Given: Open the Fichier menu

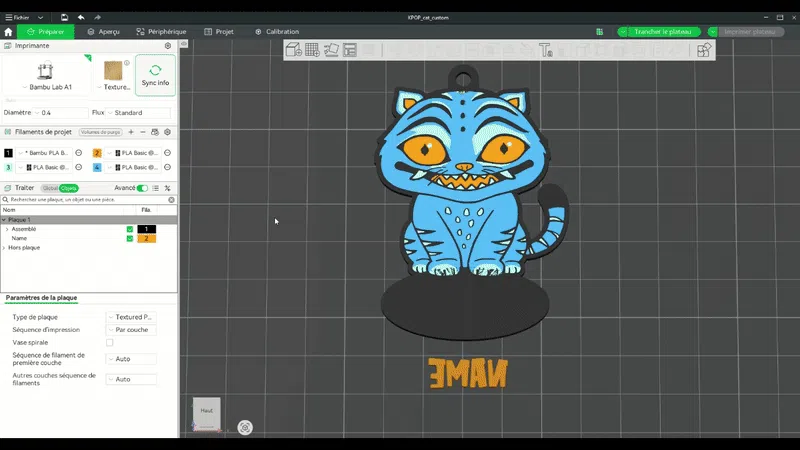Looking at the screenshot, I should pyautogui.click(x=18, y=17).
